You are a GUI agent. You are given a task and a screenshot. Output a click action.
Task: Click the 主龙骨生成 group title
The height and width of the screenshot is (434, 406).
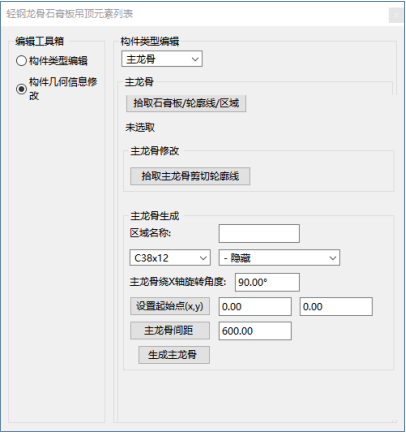tap(155, 216)
